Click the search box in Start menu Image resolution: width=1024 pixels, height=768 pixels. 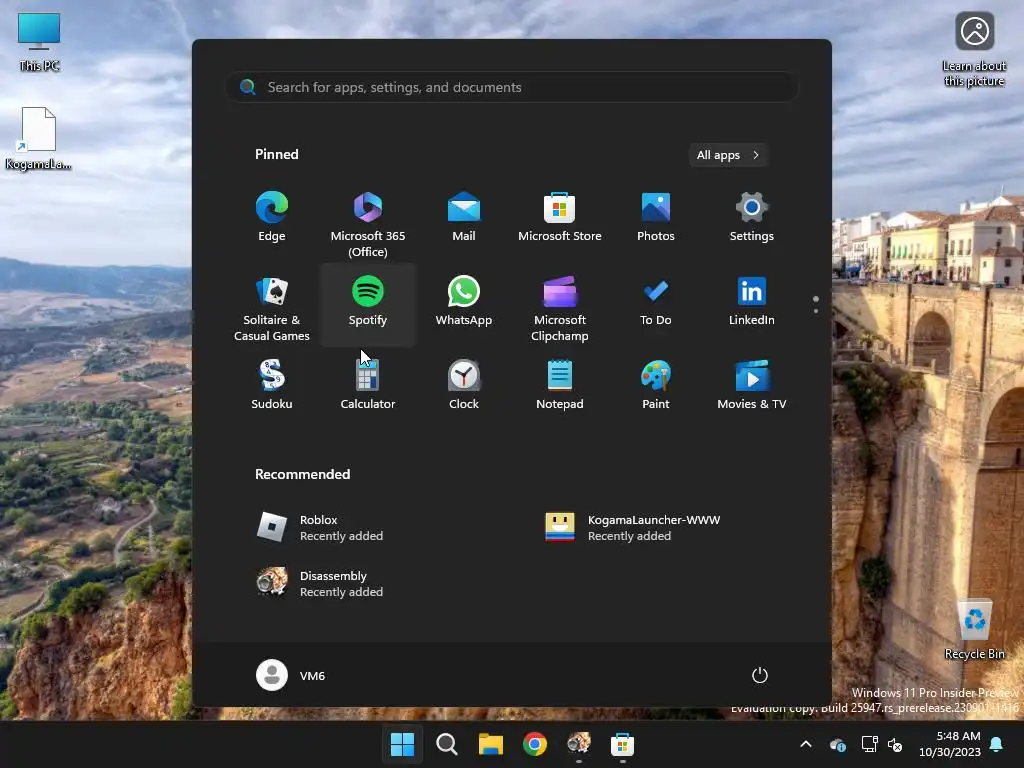[x=512, y=87]
